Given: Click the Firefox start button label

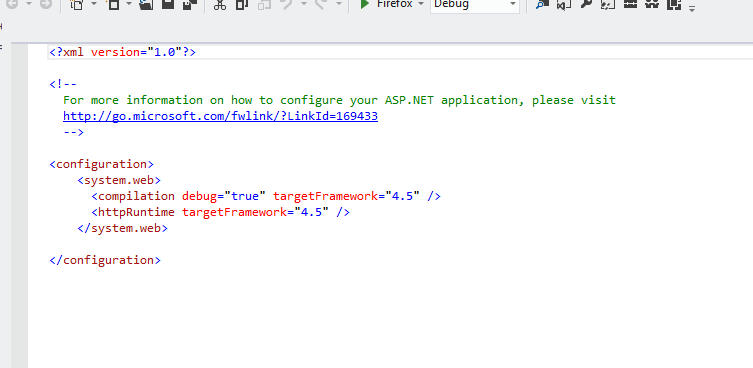Looking at the screenshot, I should 394,4.
